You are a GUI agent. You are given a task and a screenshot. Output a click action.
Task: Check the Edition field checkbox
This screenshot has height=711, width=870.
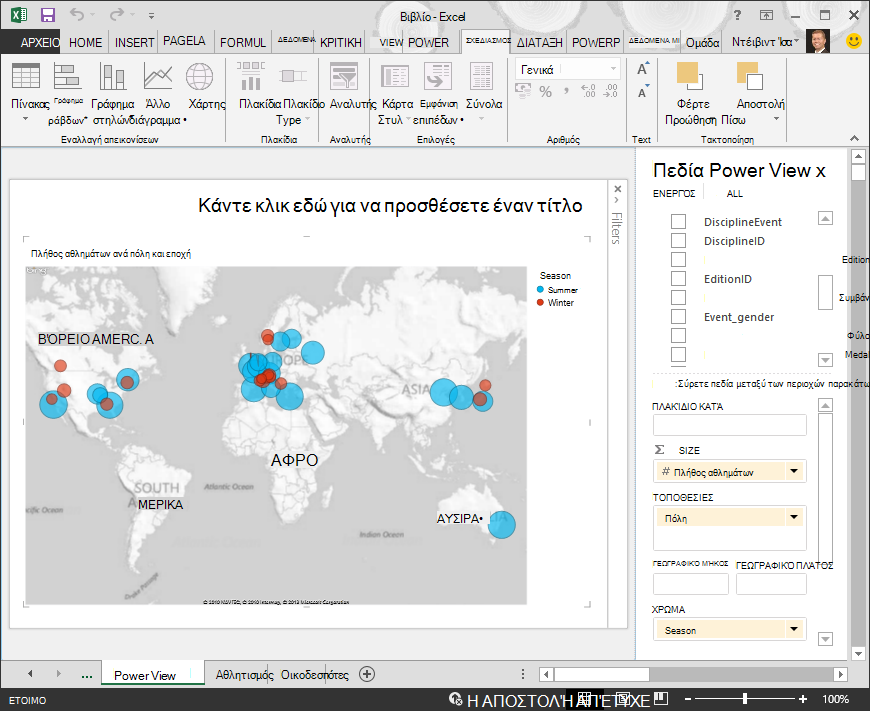678,259
